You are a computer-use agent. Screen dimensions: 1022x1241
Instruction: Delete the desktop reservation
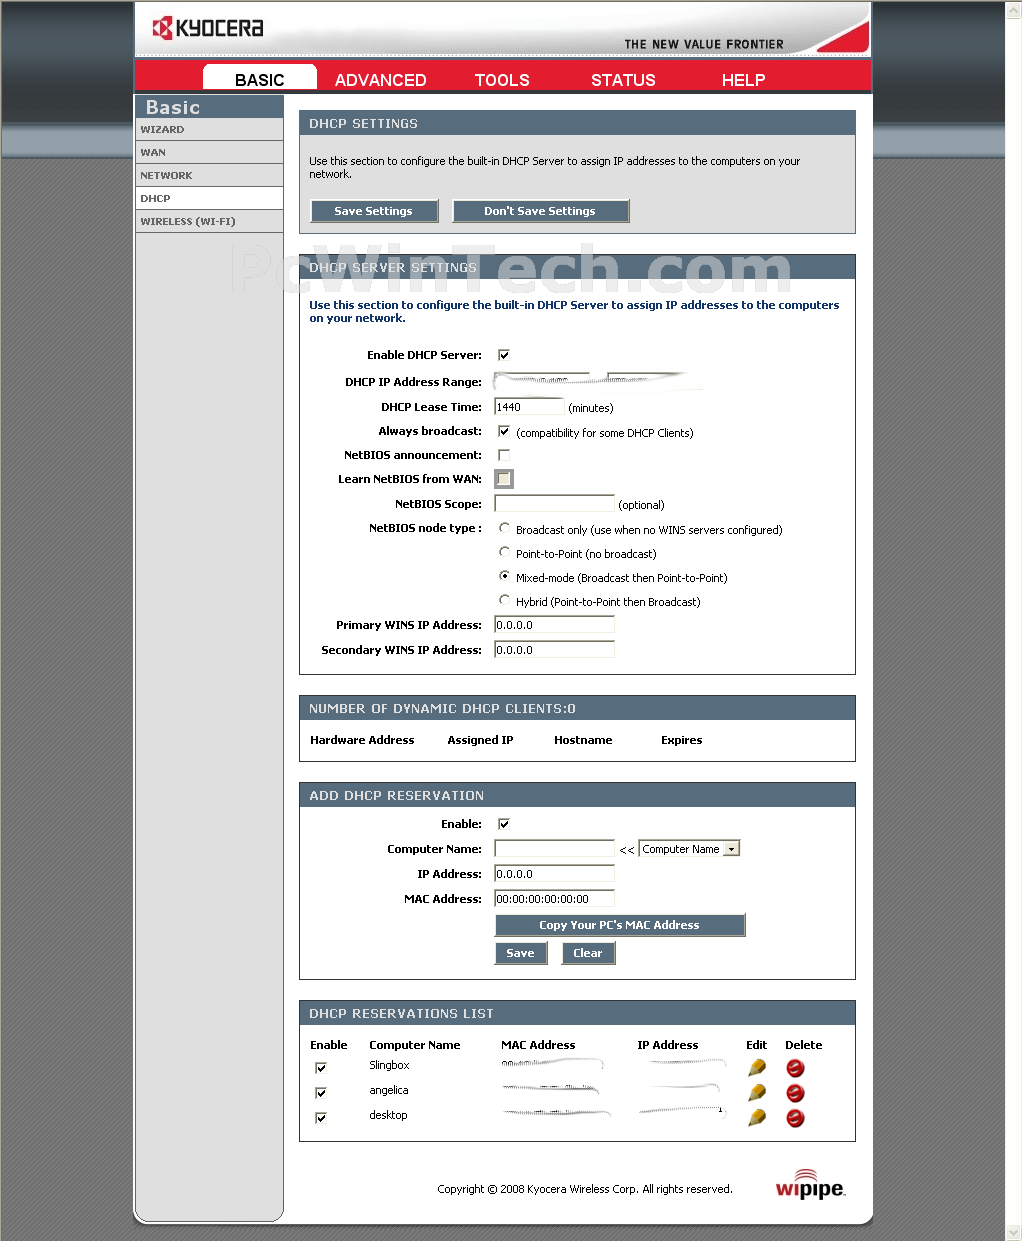pos(795,1118)
